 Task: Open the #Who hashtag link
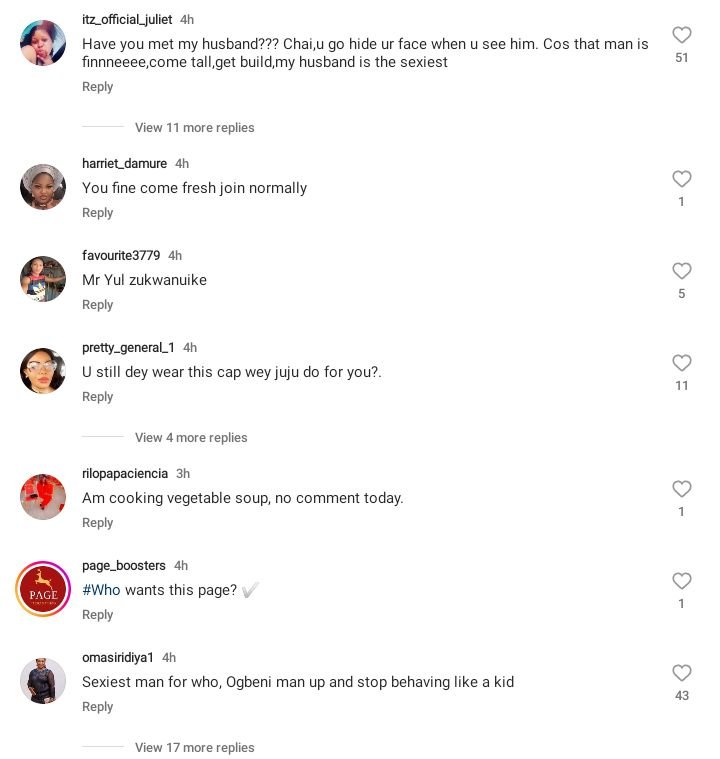click(101, 590)
